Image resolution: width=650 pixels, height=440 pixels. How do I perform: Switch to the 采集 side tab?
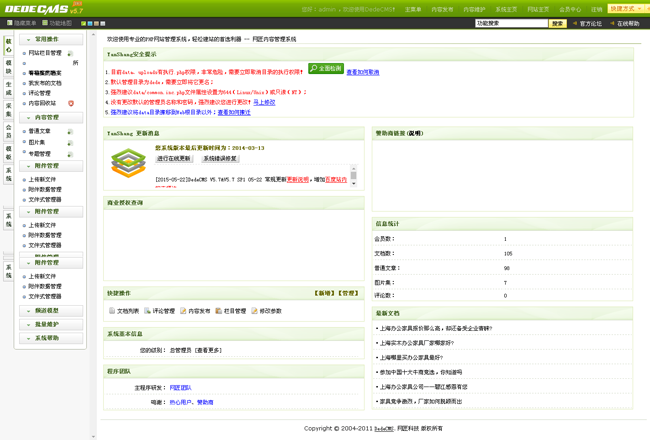[x=9, y=110]
